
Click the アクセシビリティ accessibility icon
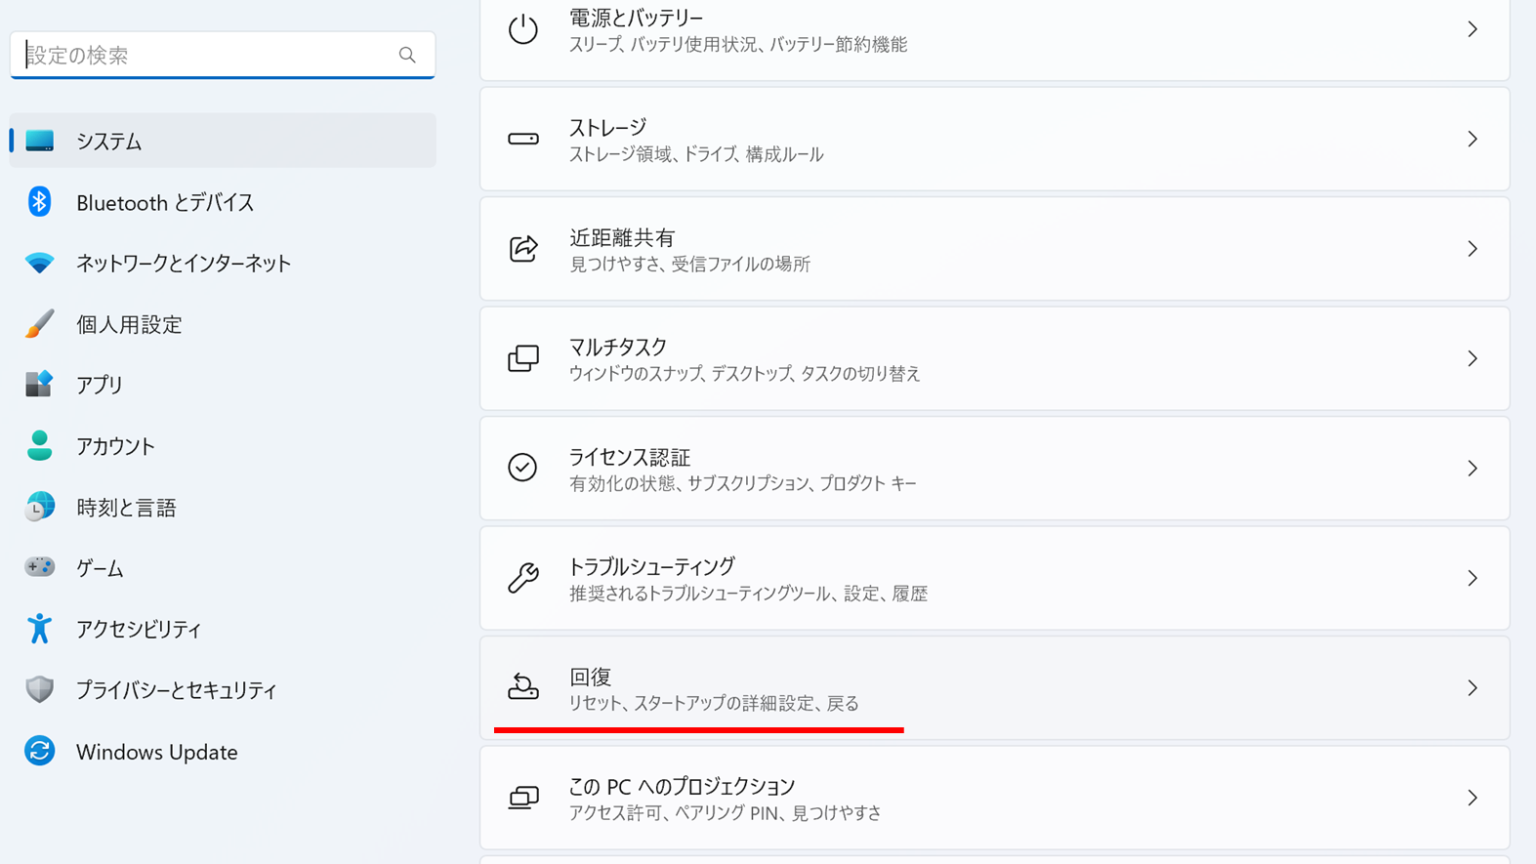coord(38,629)
